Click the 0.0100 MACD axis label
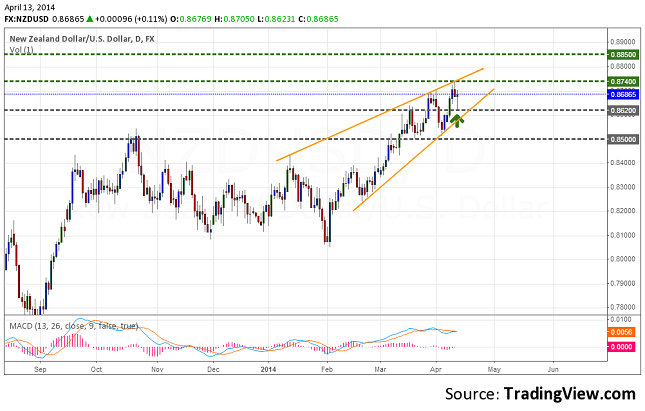The width and height of the screenshot is (645, 411). (621, 320)
